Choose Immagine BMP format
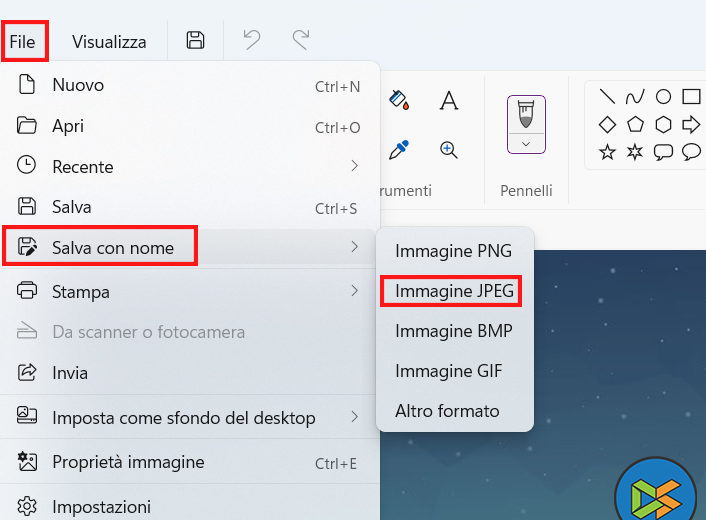 pos(454,331)
